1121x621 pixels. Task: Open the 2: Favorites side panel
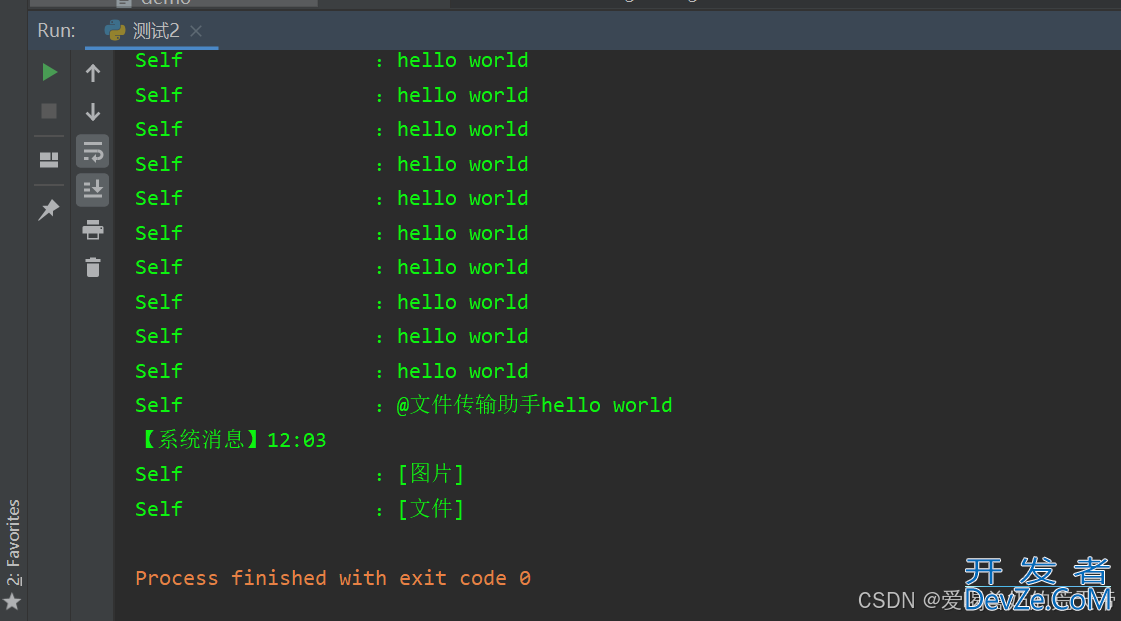tap(13, 542)
